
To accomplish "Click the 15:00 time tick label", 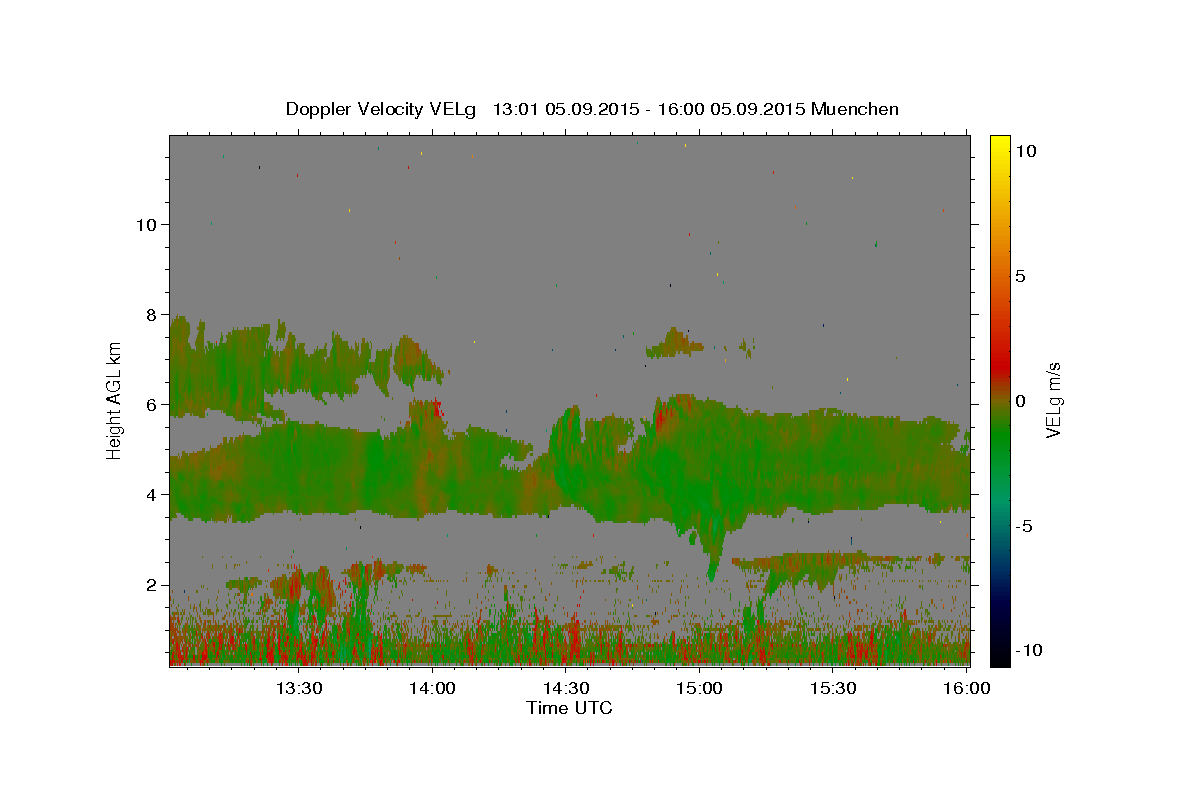I will tap(700, 688).
